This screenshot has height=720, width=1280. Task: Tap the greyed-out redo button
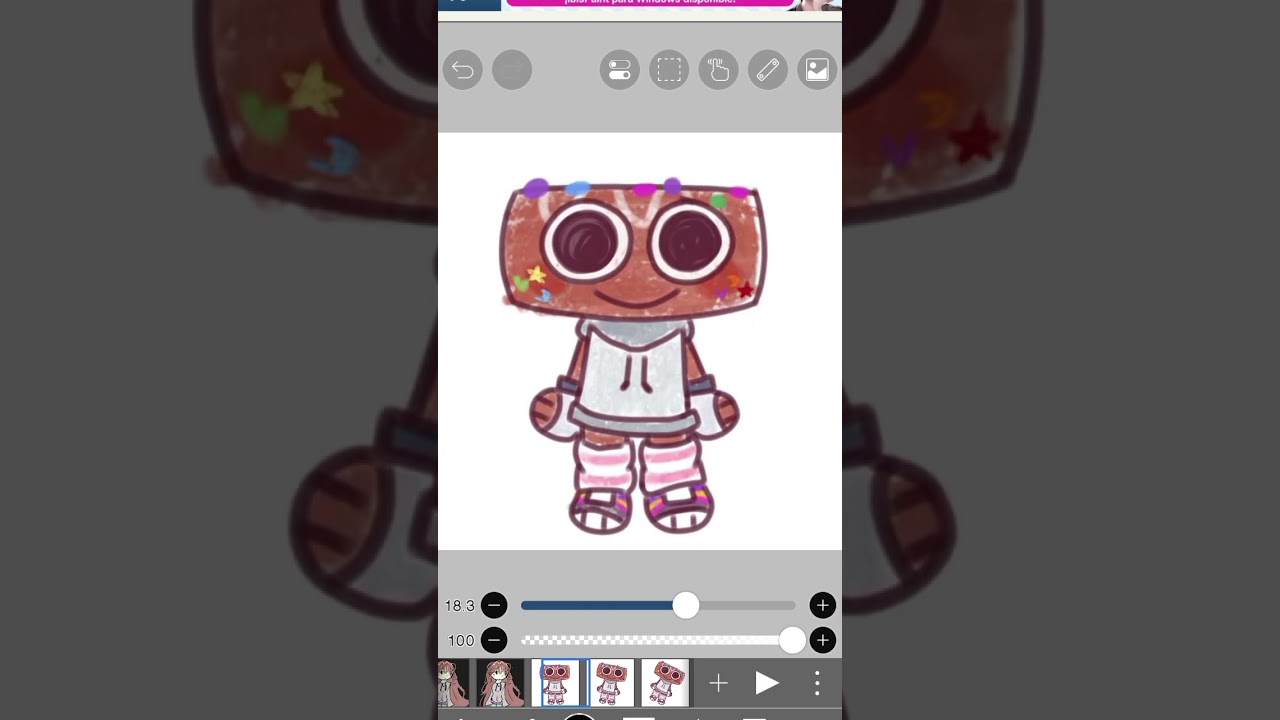click(x=512, y=70)
